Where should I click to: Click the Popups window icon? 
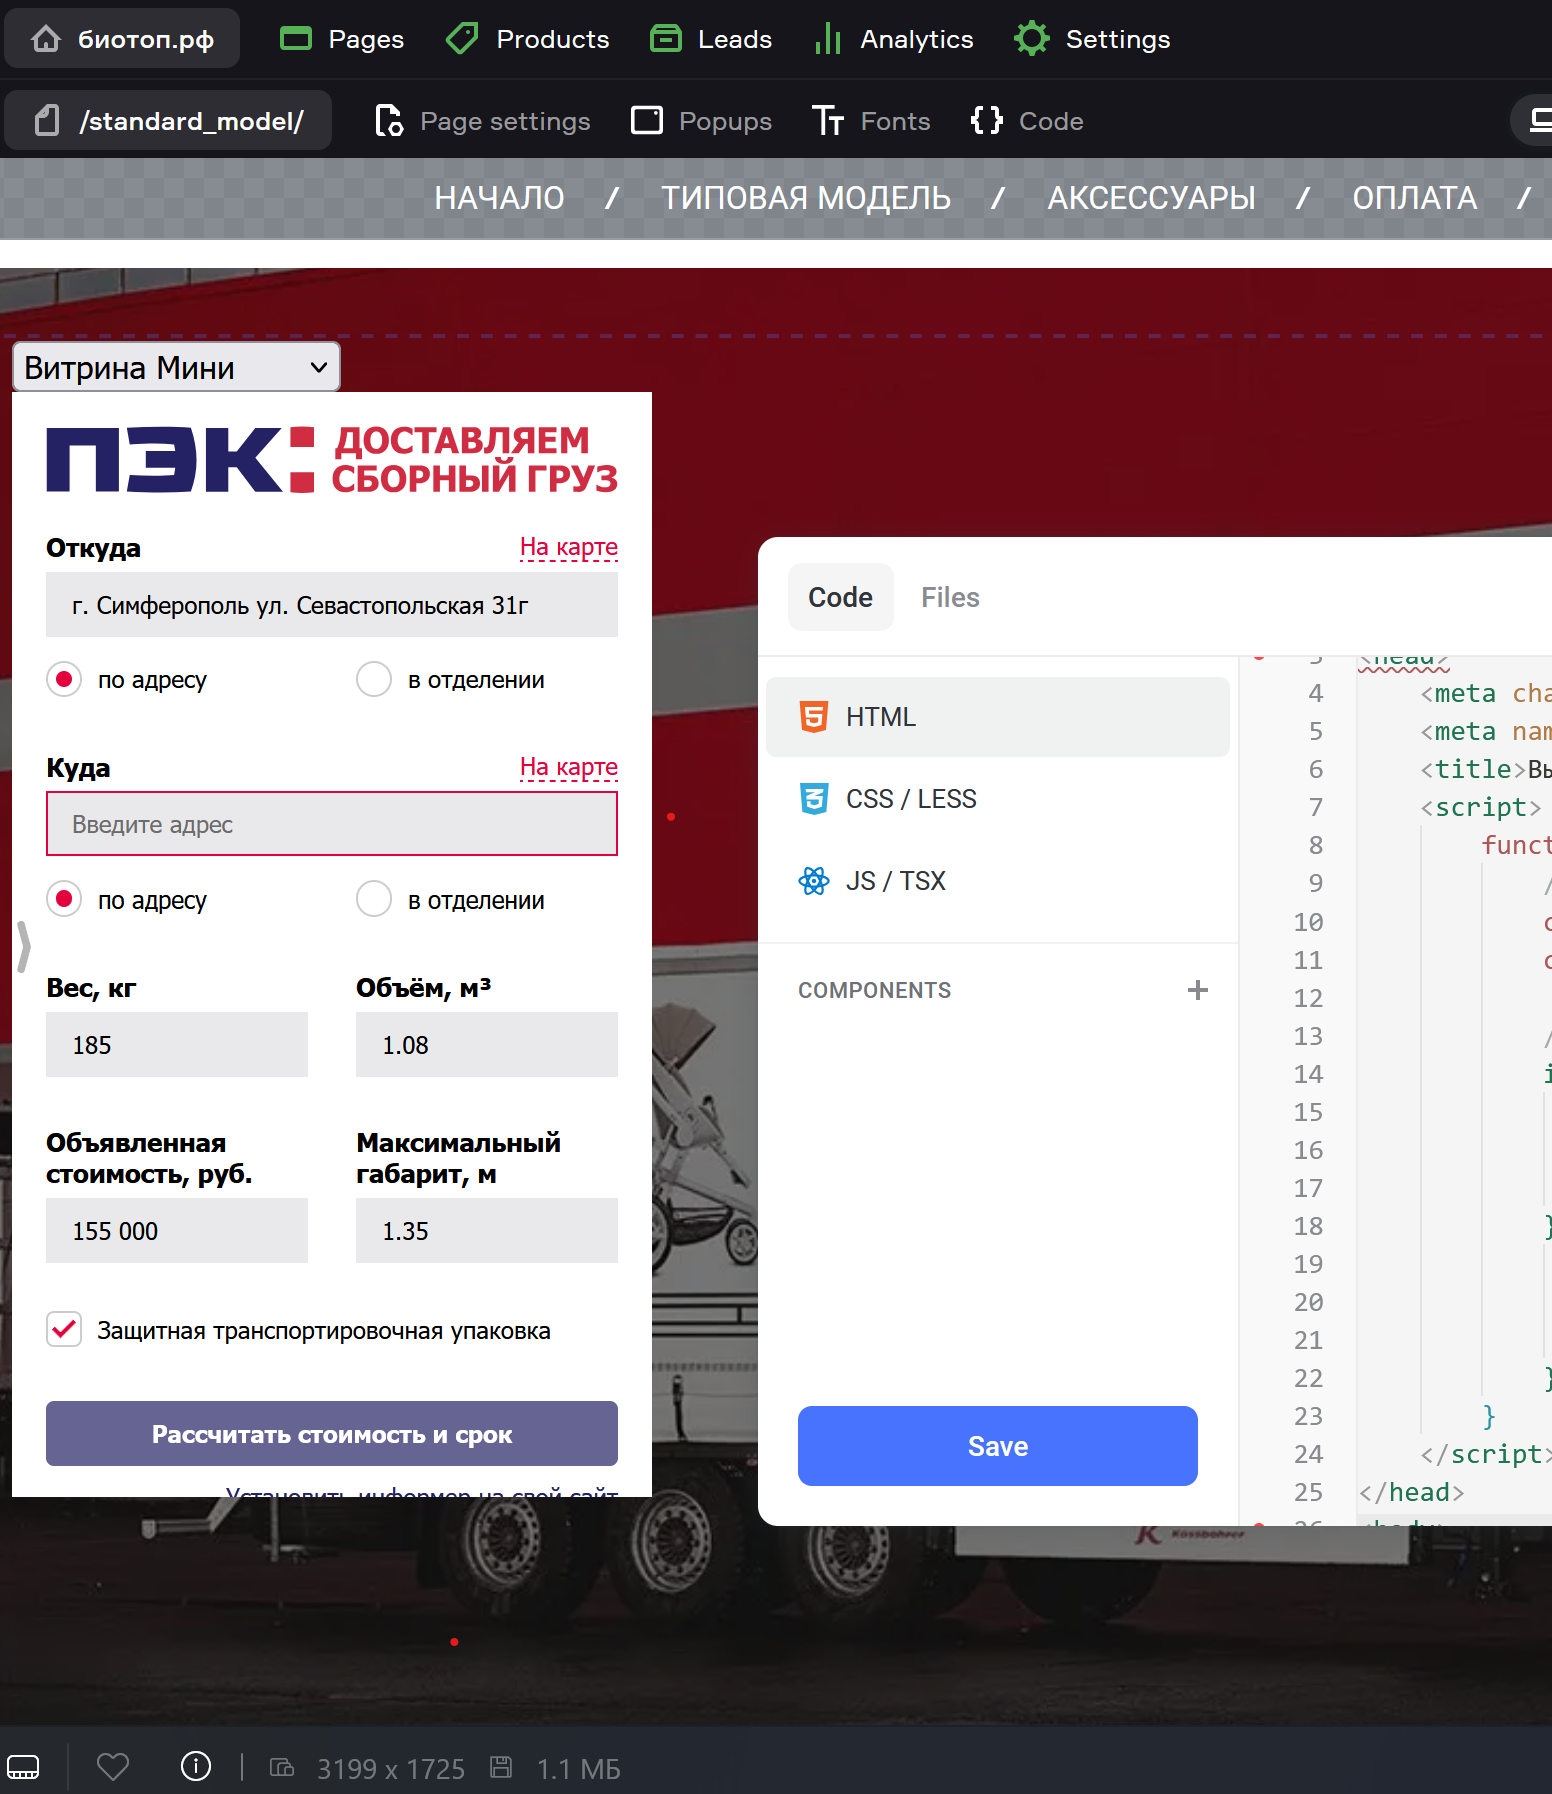pyautogui.click(x=647, y=121)
